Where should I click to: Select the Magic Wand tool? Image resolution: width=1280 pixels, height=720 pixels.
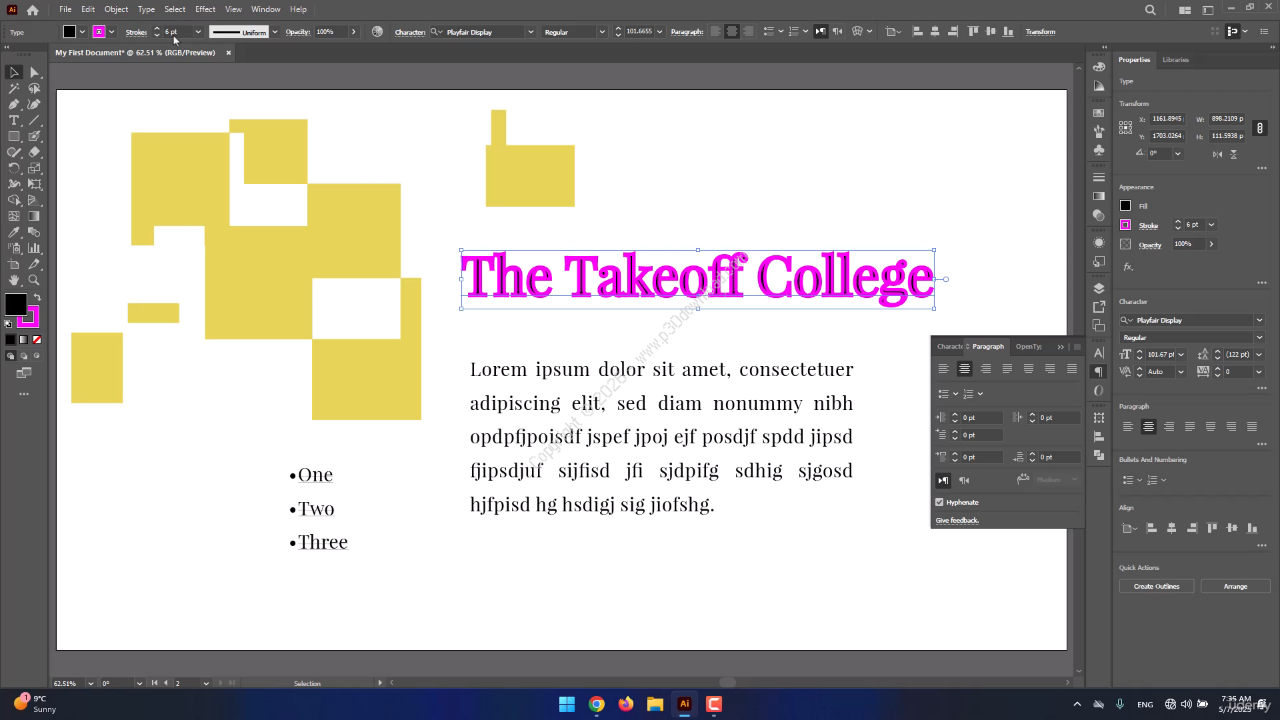14,88
